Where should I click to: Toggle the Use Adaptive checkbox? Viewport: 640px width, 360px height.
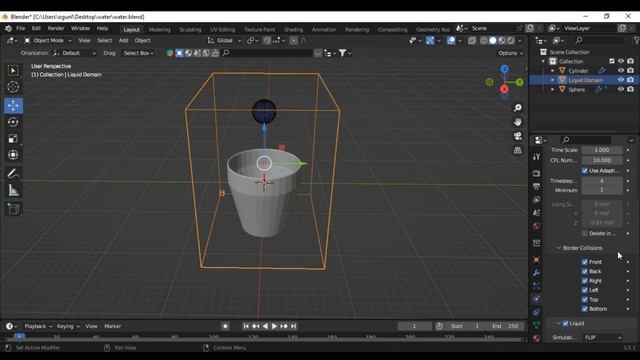click(x=584, y=171)
